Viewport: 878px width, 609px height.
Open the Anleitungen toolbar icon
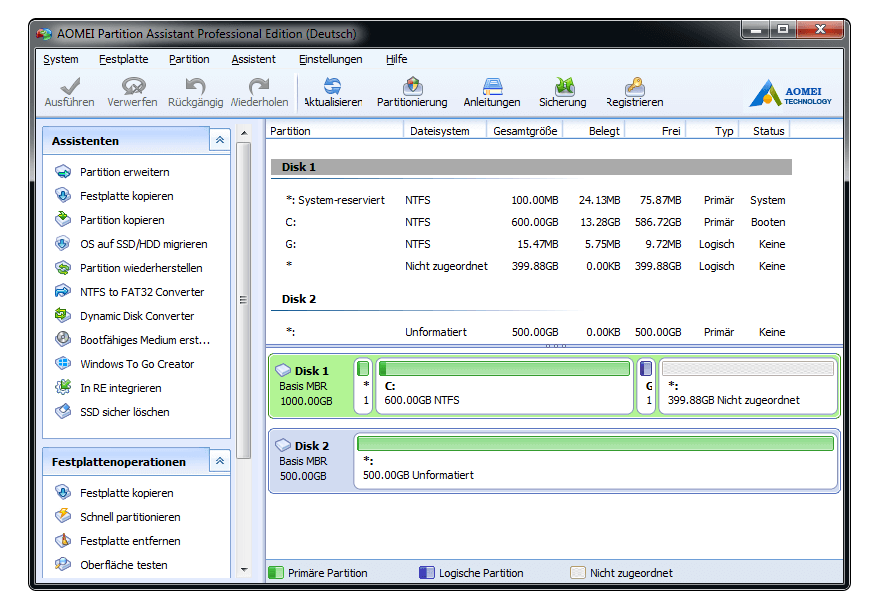coord(492,86)
